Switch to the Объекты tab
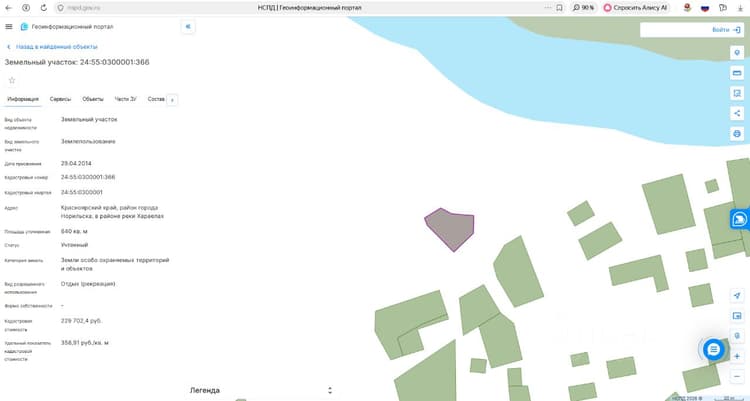 click(x=93, y=99)
